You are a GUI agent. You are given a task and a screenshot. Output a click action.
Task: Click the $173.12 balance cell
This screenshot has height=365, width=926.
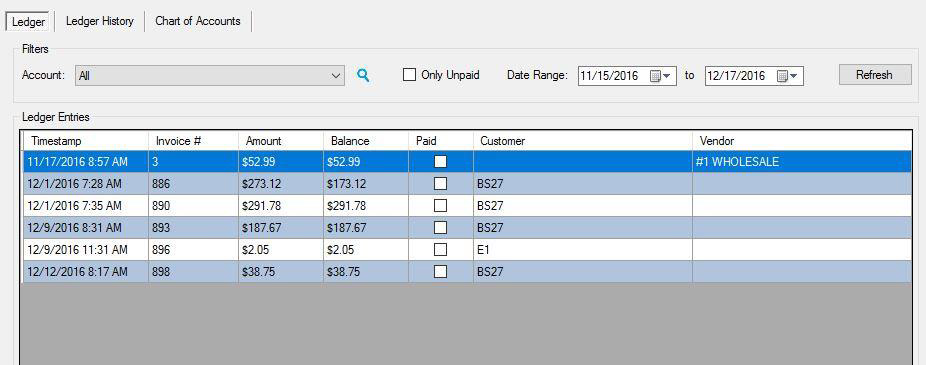point(366,184)
